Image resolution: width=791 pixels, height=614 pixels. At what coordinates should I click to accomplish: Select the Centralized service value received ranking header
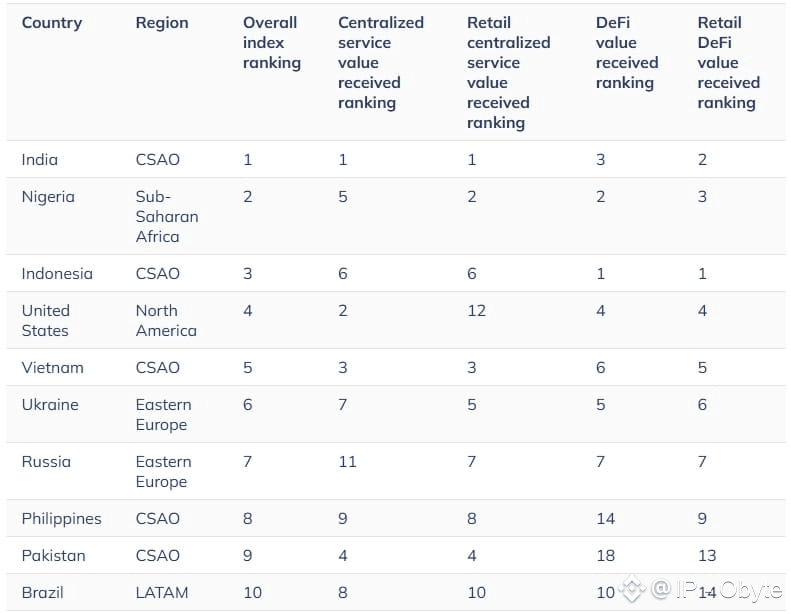click(380, 62)
